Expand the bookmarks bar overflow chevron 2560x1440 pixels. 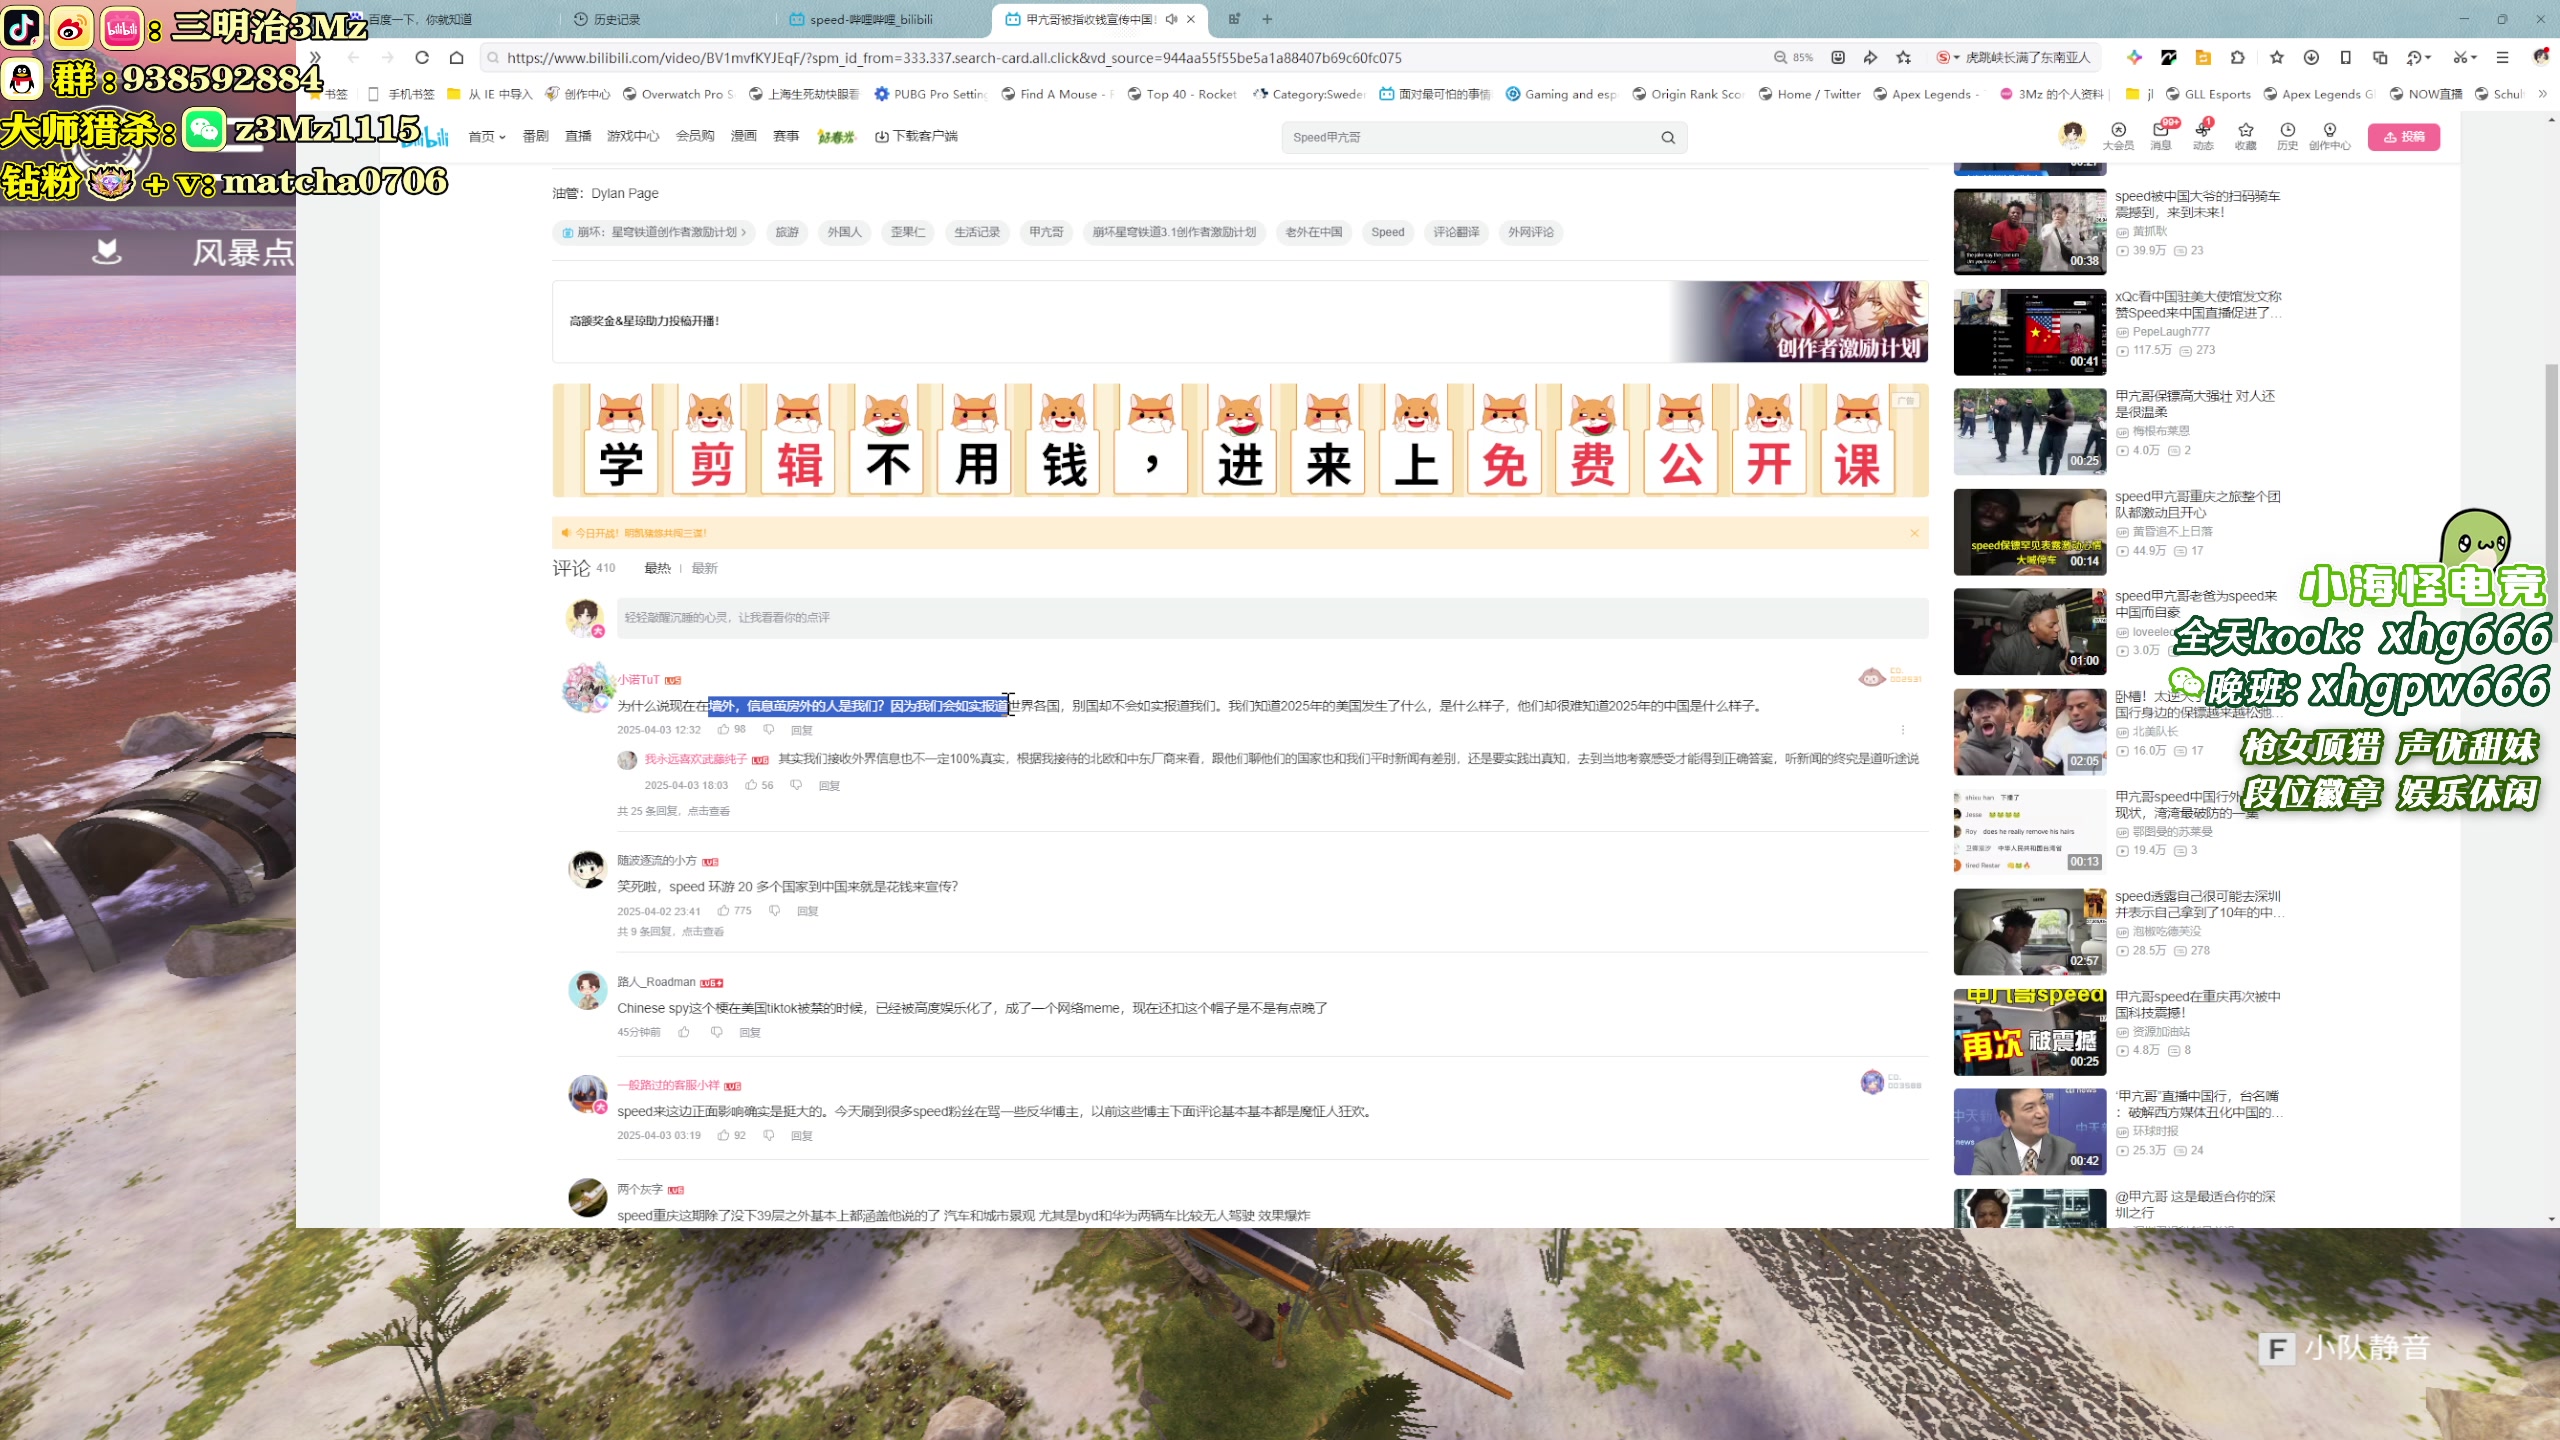click(2542, 94)
